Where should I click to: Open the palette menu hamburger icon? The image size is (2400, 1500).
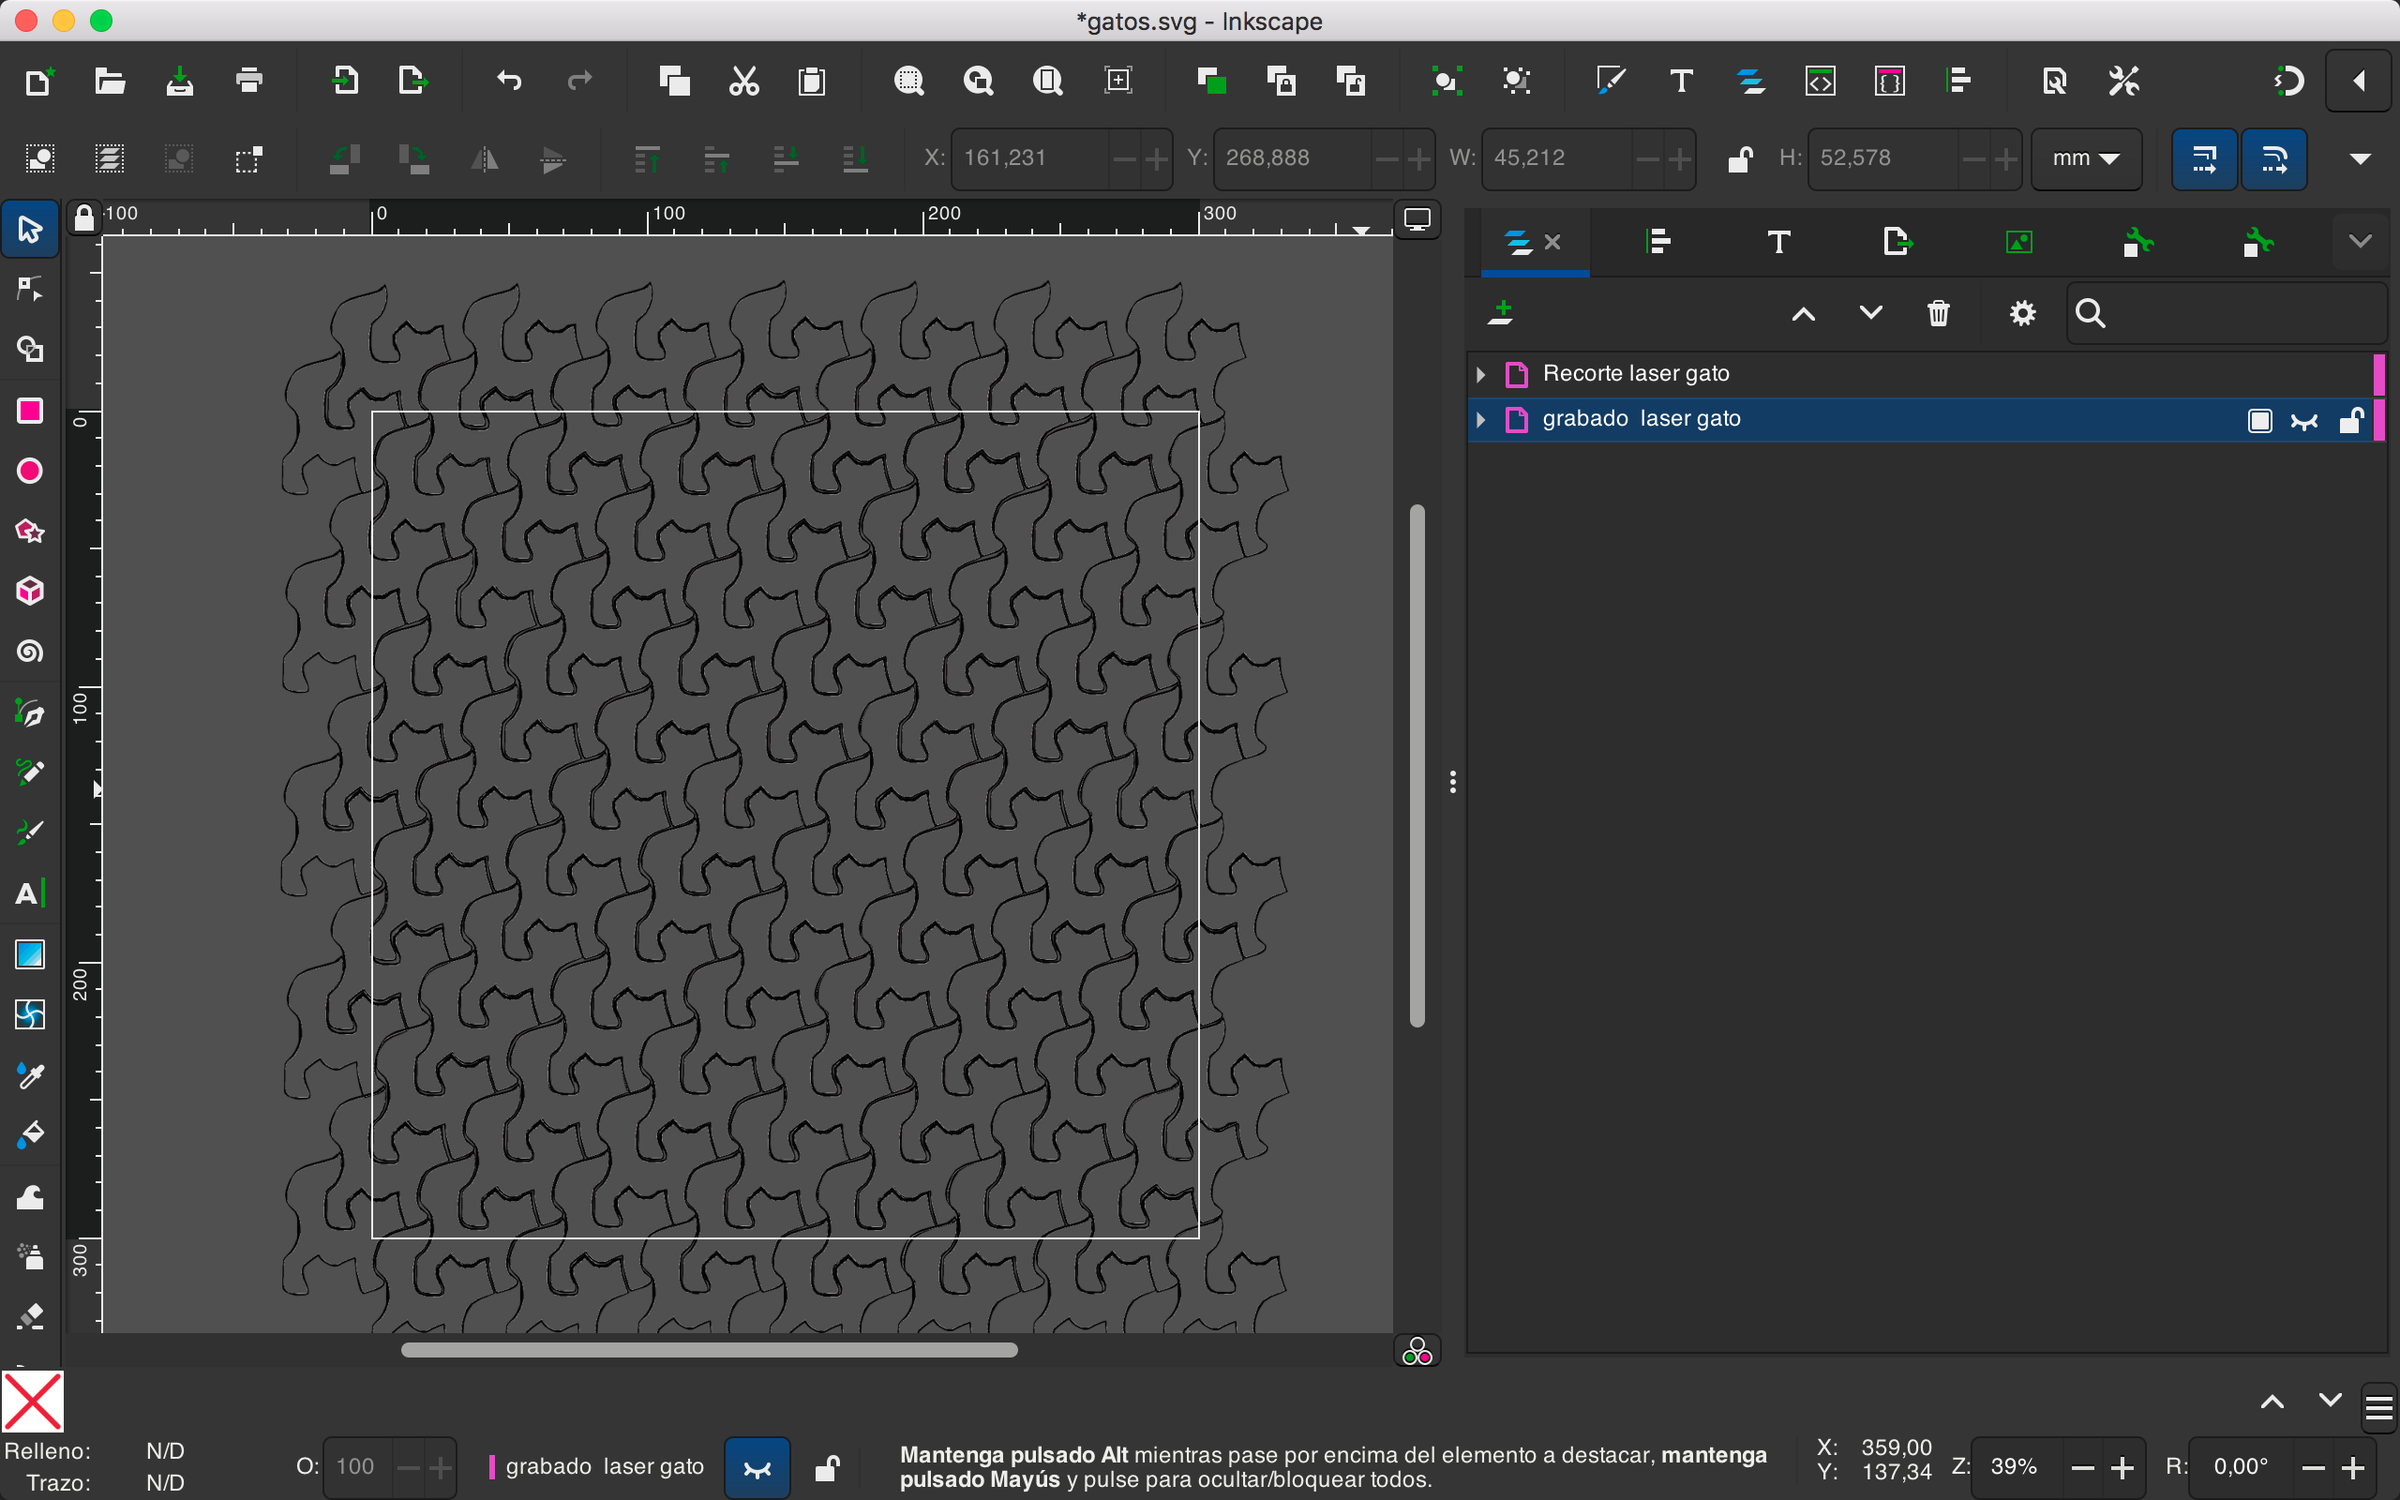[2380, 1408]
